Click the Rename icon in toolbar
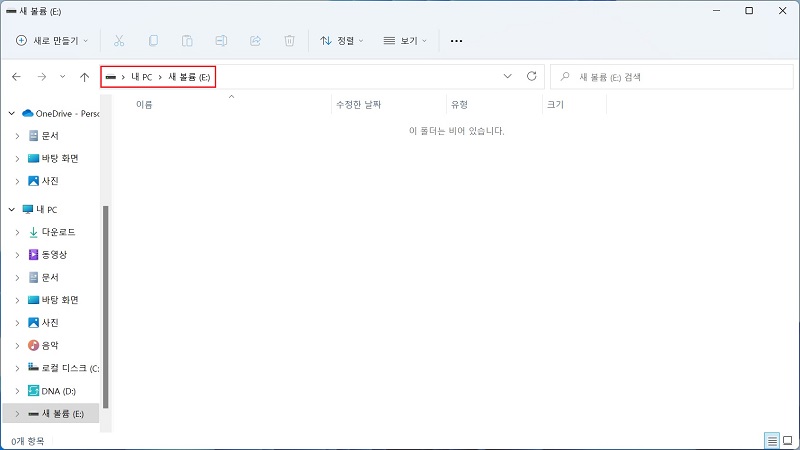The height and width of the screenshot is (450, 800). tap(221, 41)
